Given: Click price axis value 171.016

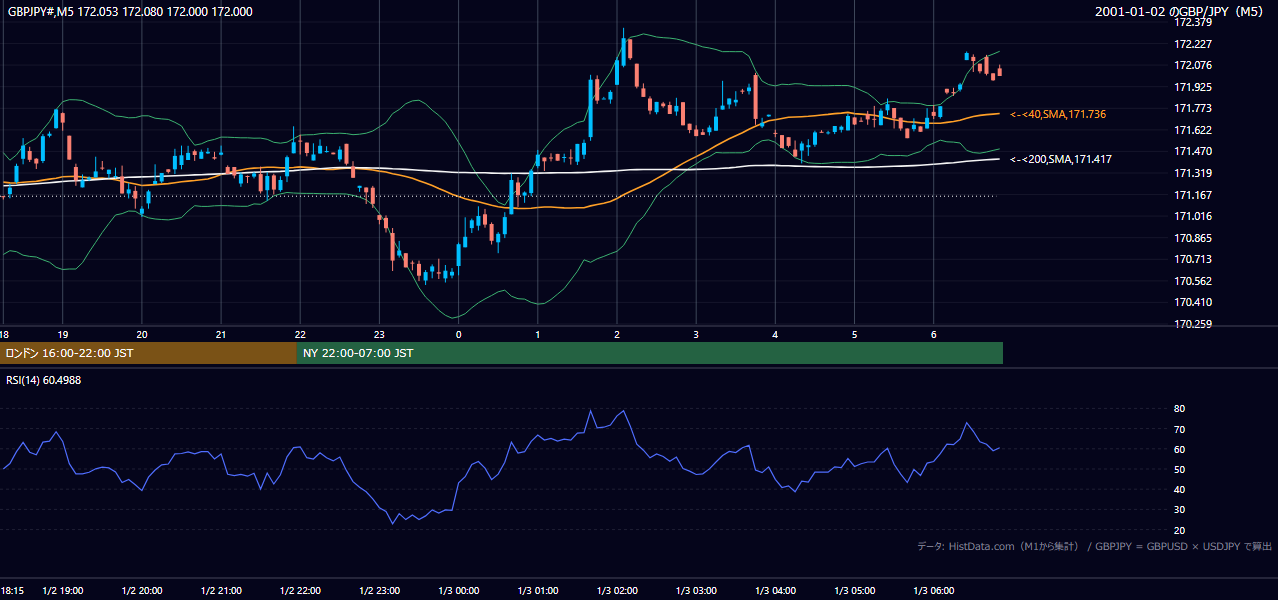Looking at the screenshot, I should click(1193, 217).
